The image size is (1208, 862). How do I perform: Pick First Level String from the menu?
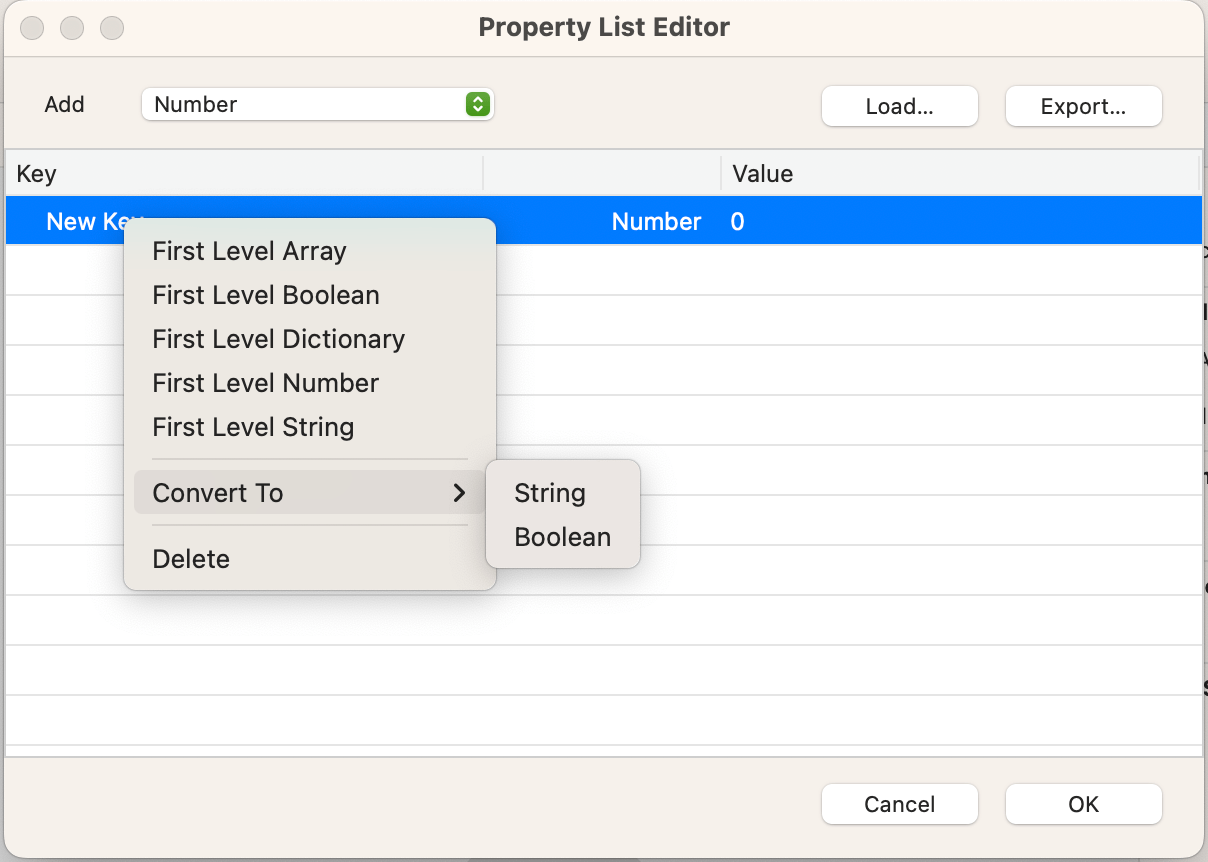[253, 427]
